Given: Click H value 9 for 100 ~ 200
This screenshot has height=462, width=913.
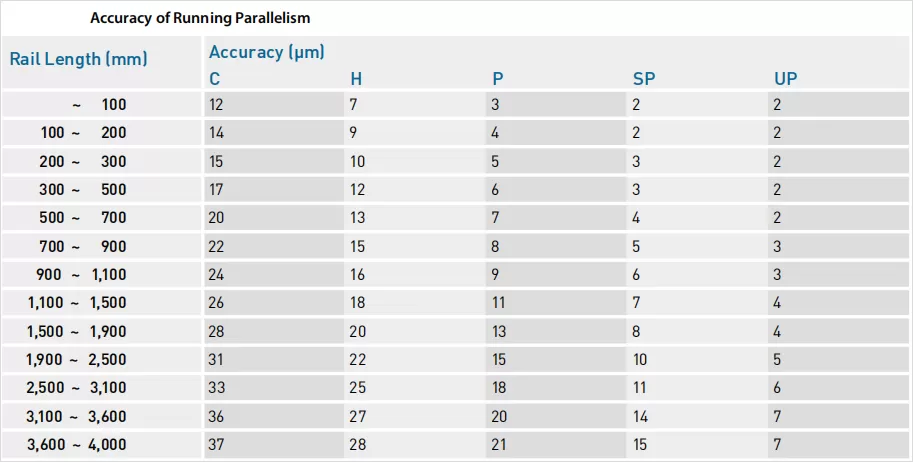Looking at the screenshot, I should (354, 132).
